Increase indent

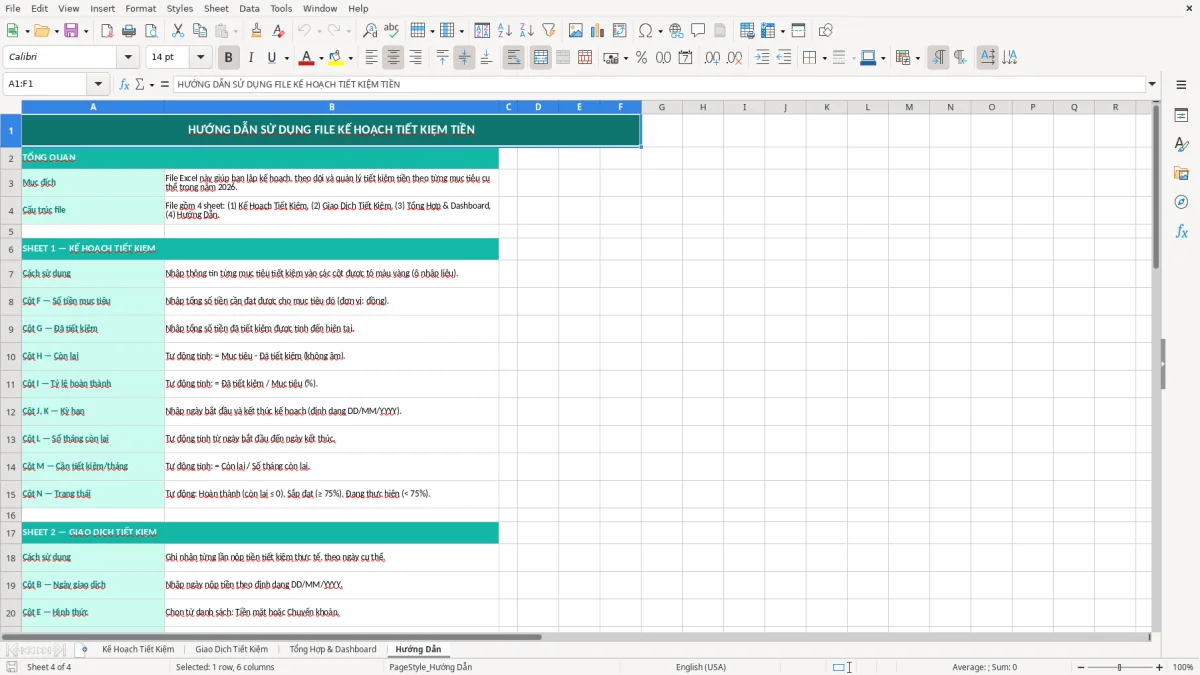pos(762,58)
